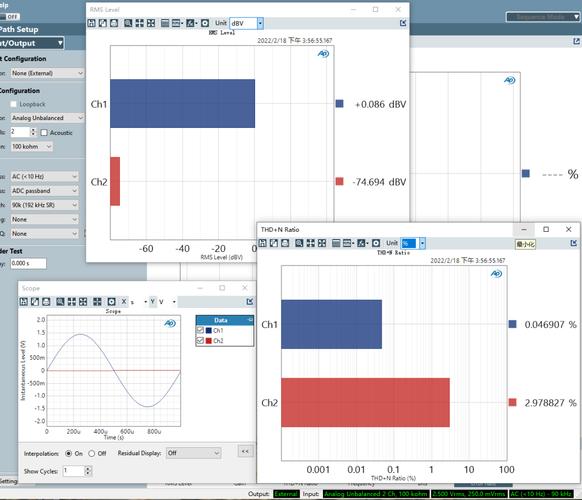Click the export icon in RMS Level toolbar
Viewport: 582px width, 500px height.
click(103, 23)
